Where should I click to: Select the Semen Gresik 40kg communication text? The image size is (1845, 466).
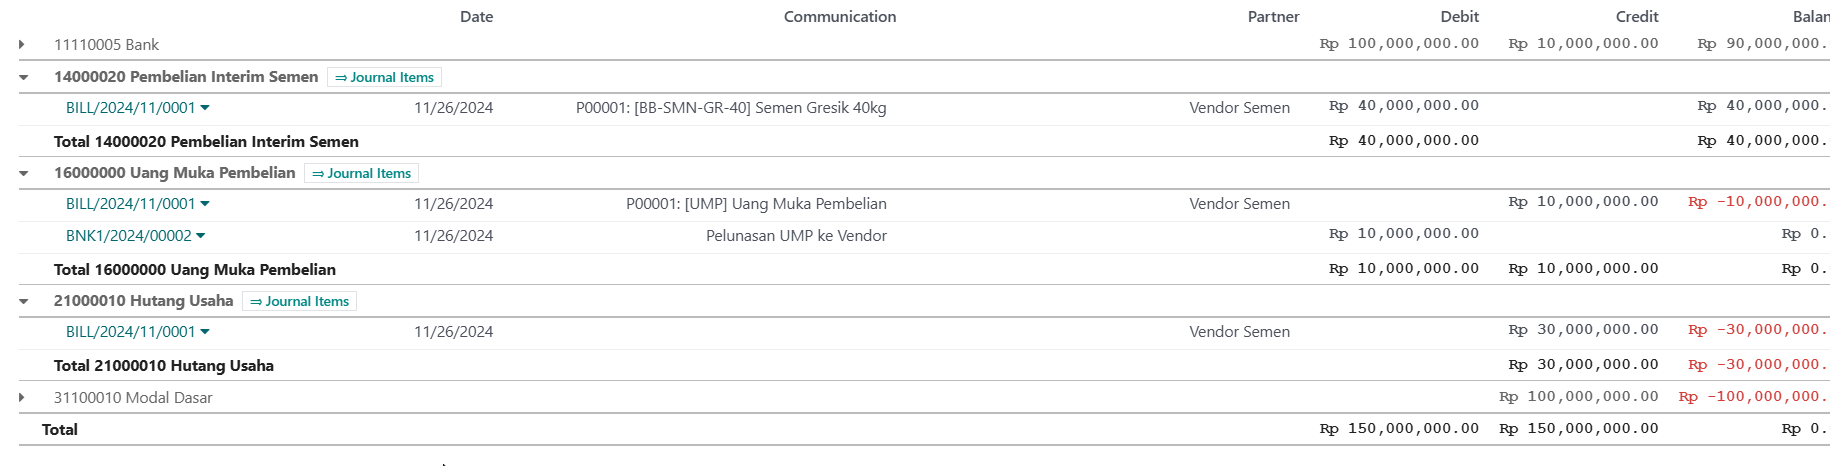[x=821, y=108]
